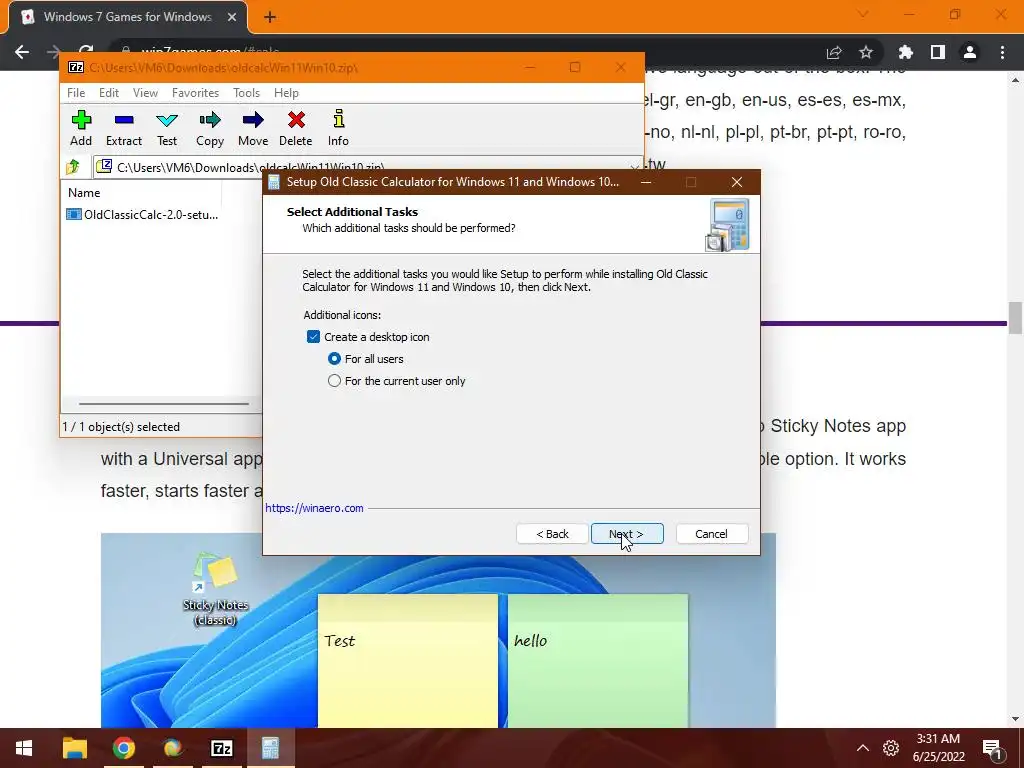Open File Explorer from taskbar
The width and height of the screenshot is (1024, 768).
(x=74, y=748)
